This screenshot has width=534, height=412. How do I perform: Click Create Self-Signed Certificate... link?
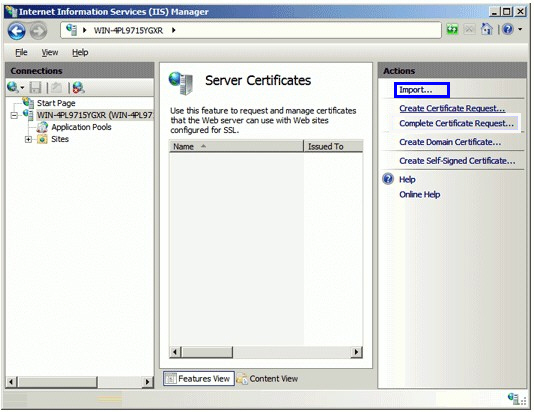[x=457, y=161]
